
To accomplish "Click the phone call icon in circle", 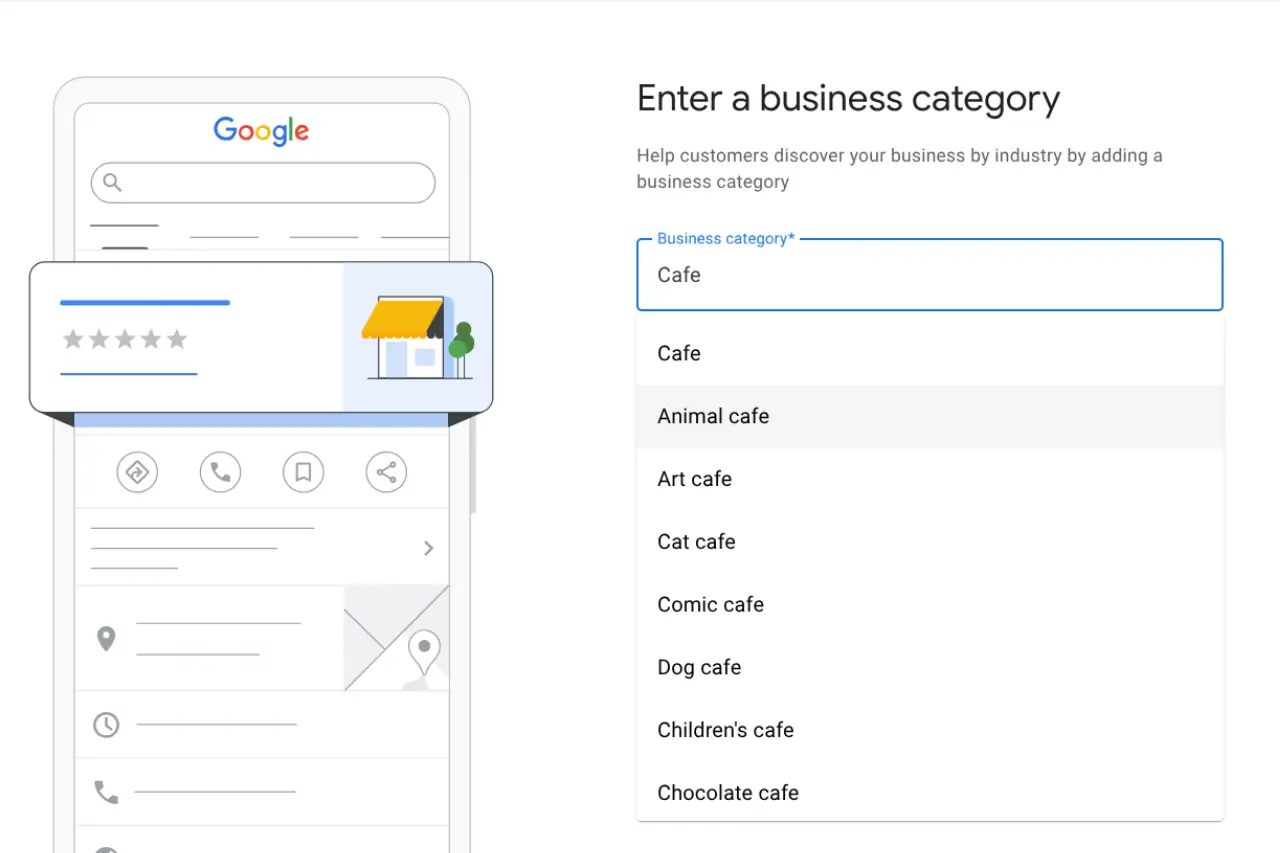I will (220, 472).
